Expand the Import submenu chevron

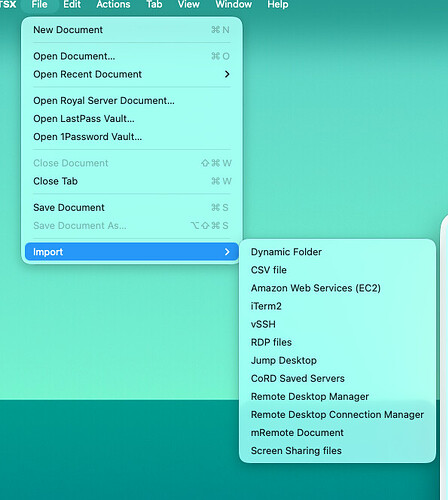click(x=227, y=252)
